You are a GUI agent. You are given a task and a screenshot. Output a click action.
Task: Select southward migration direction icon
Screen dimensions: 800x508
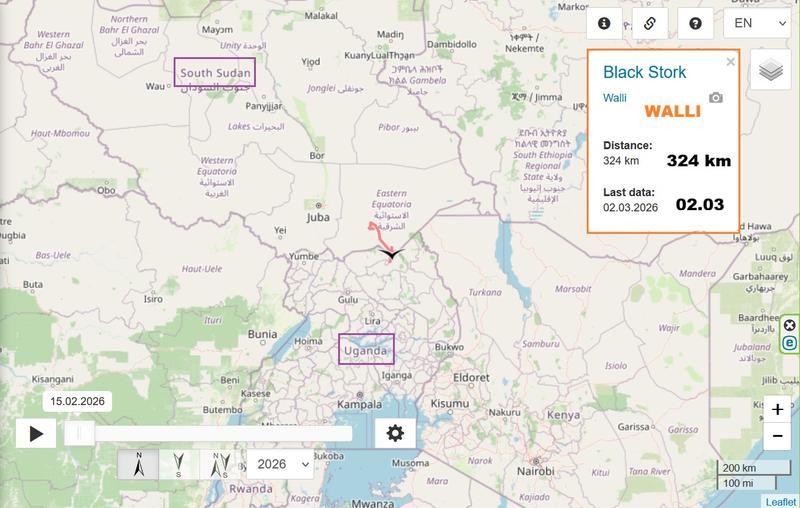coord(179,464)
